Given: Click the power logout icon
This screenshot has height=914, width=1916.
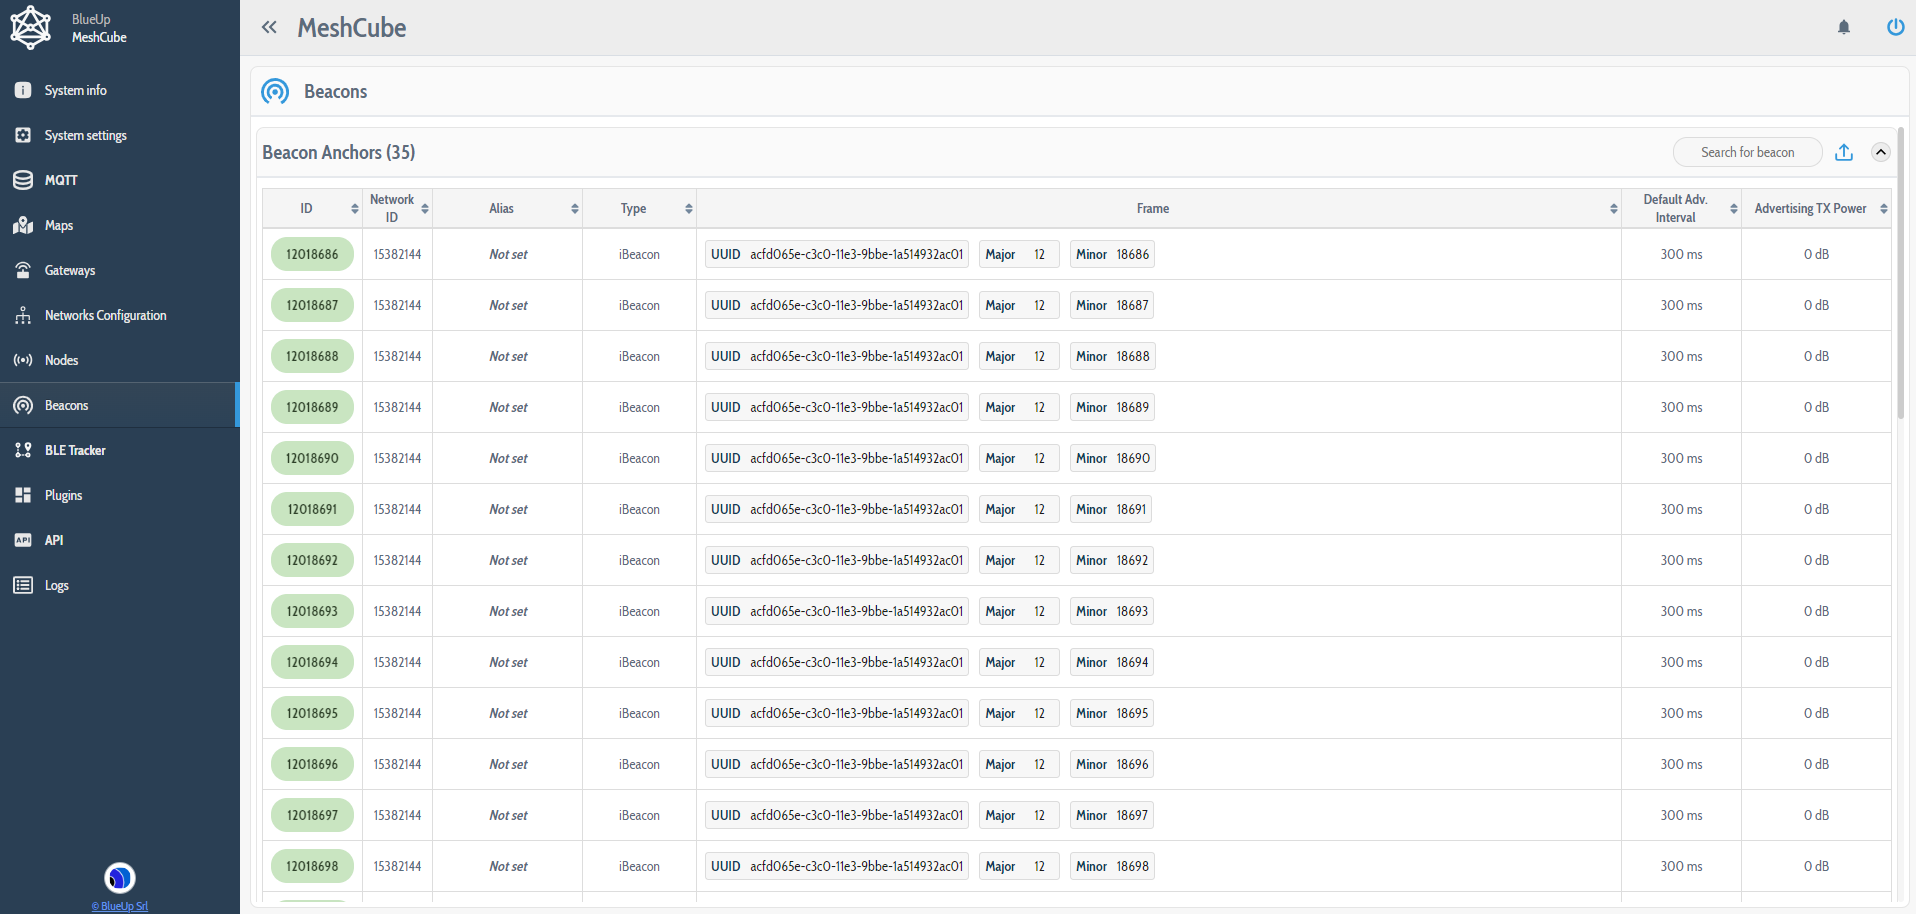Looking at the screenshot, I should (x=1895, y=27).
